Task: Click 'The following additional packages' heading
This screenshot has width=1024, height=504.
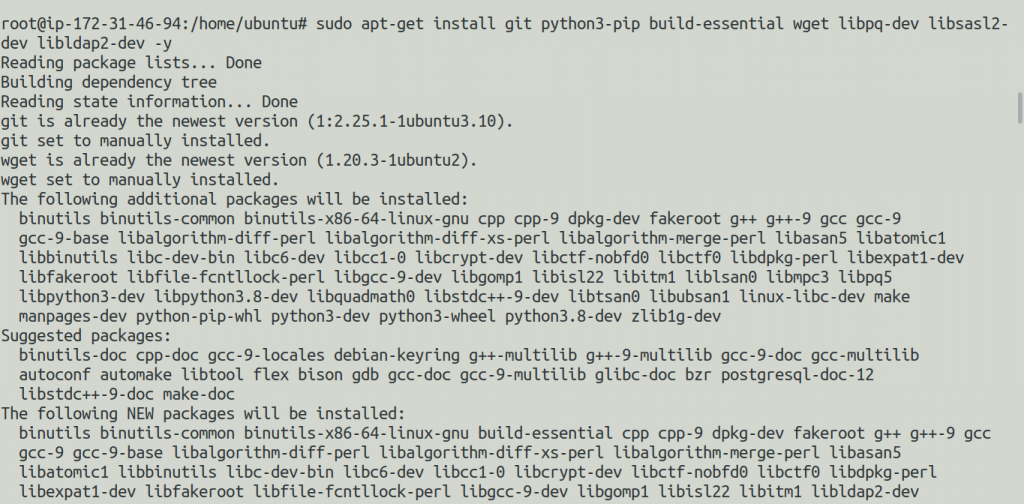Action: click(x=153, y=199)
